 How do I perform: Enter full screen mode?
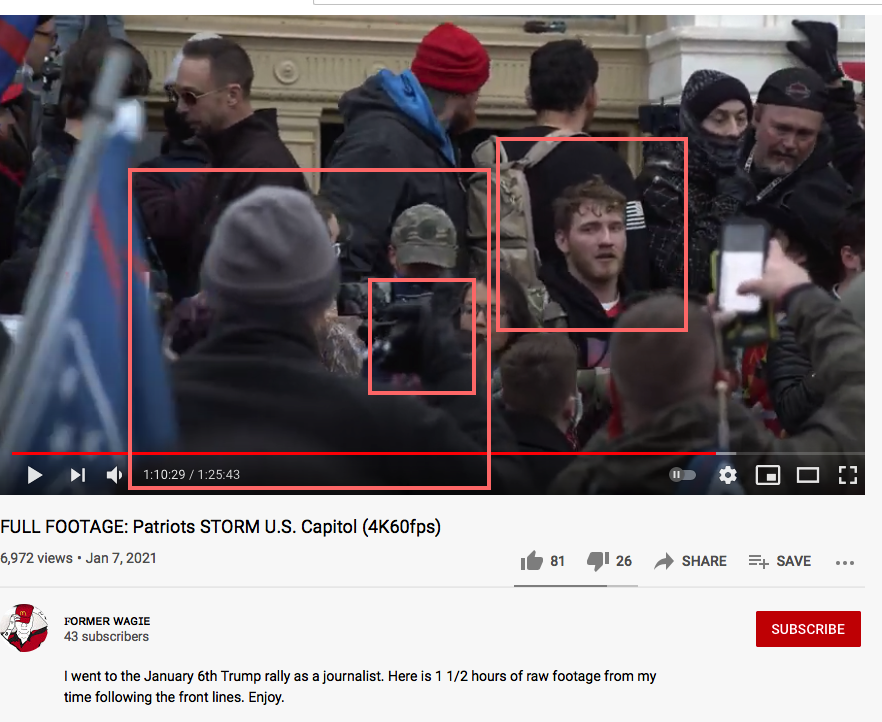tap(848, 475)
